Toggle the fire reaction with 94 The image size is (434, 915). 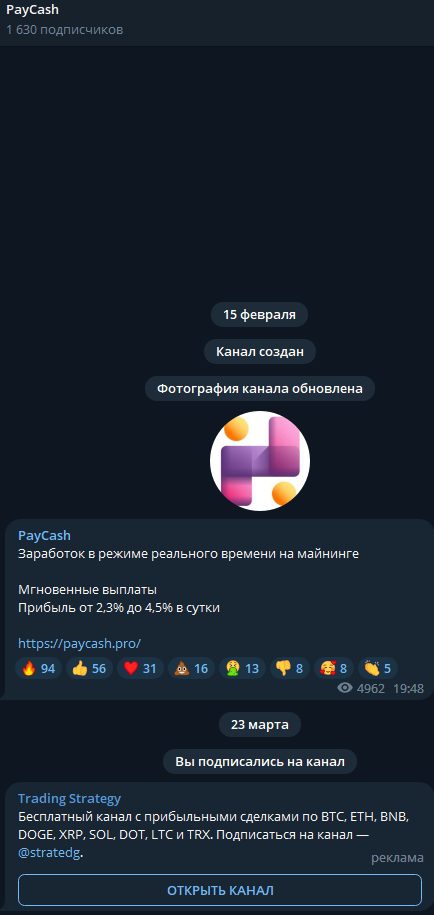[38, 668]
